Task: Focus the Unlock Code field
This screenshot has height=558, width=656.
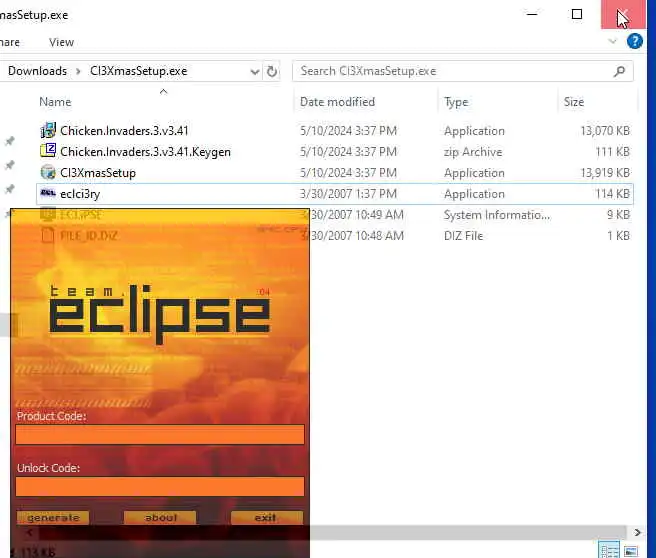Action: [x=160, y=486]
